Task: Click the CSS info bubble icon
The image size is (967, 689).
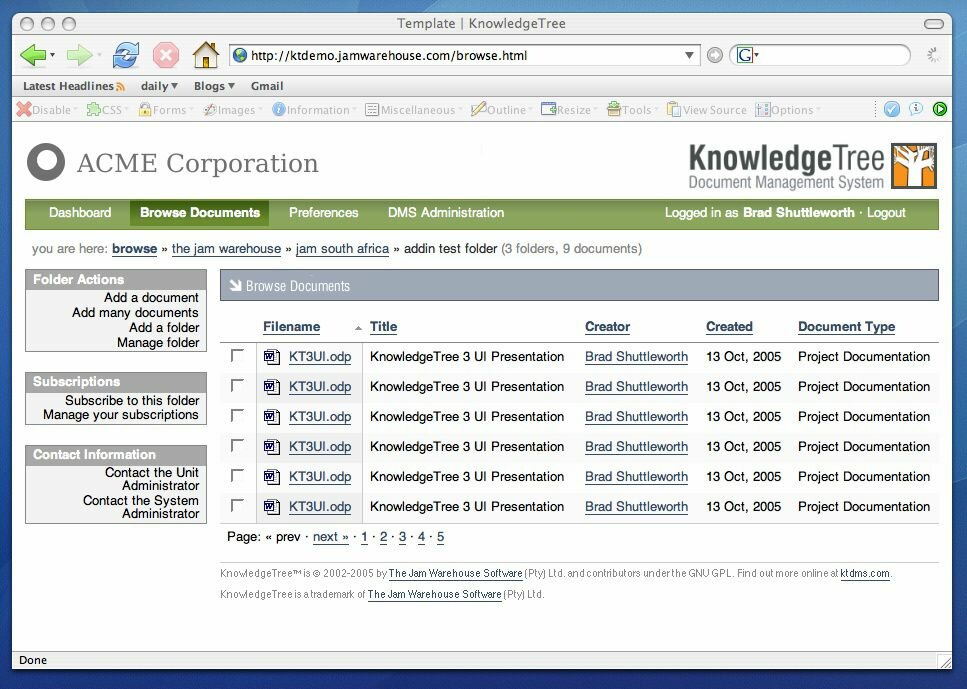Action: [x=916, y=109]
